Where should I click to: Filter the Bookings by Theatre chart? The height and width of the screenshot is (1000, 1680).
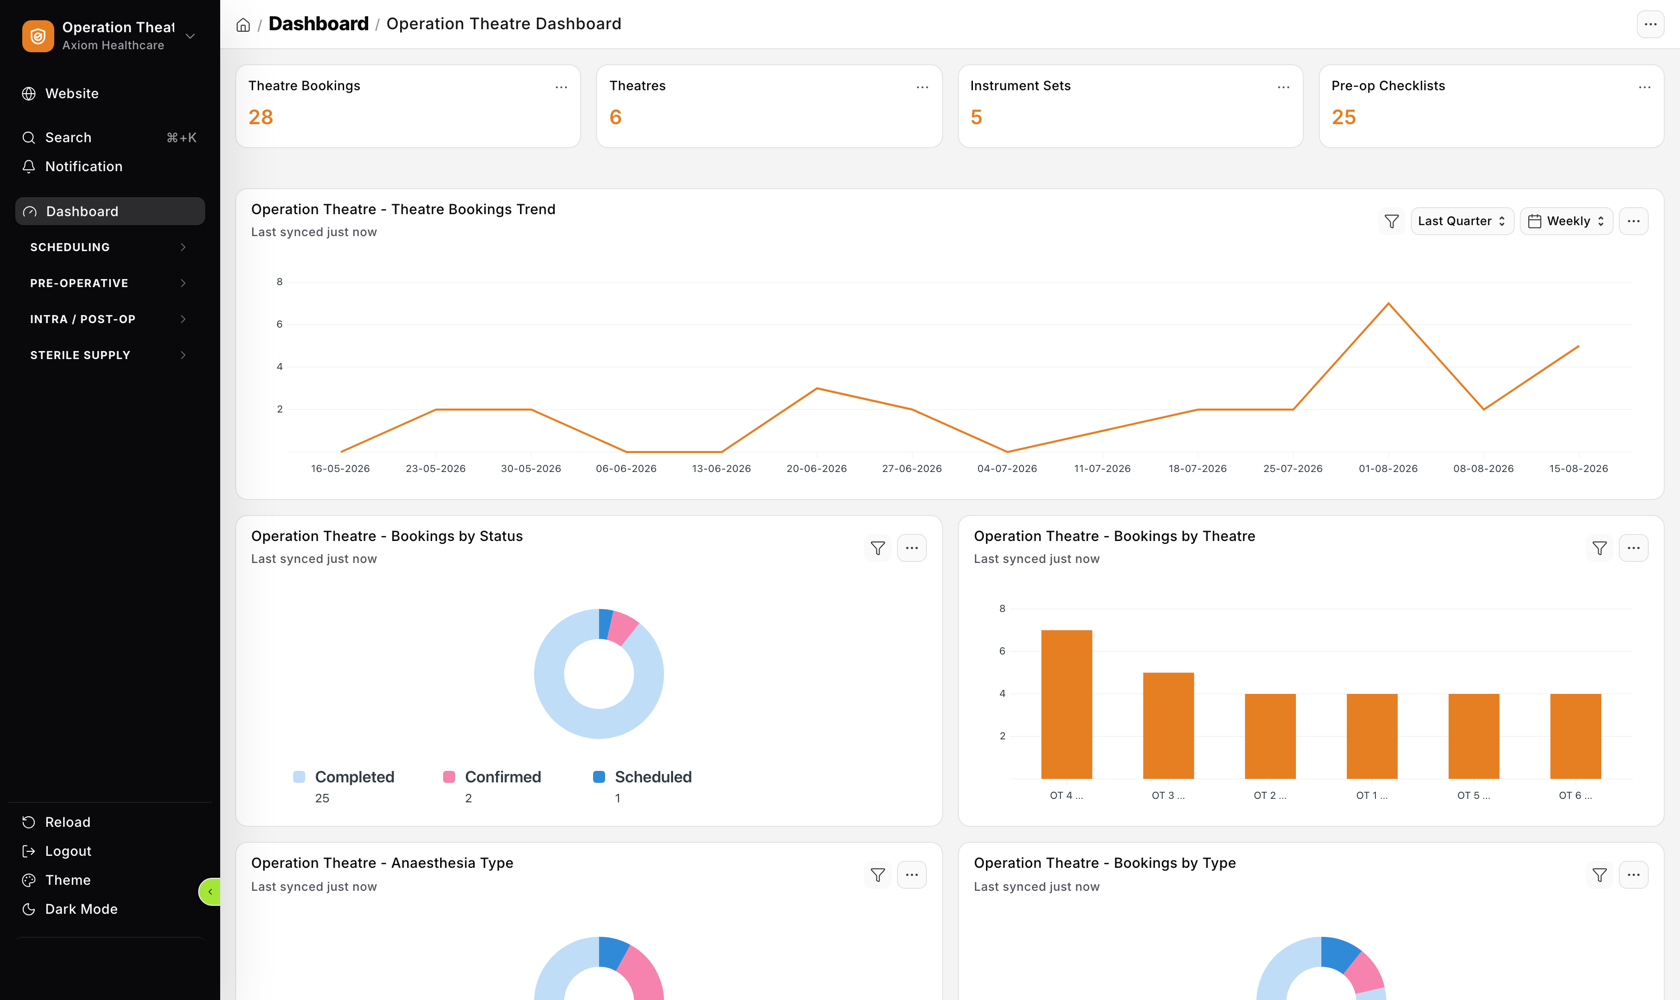1600,548
